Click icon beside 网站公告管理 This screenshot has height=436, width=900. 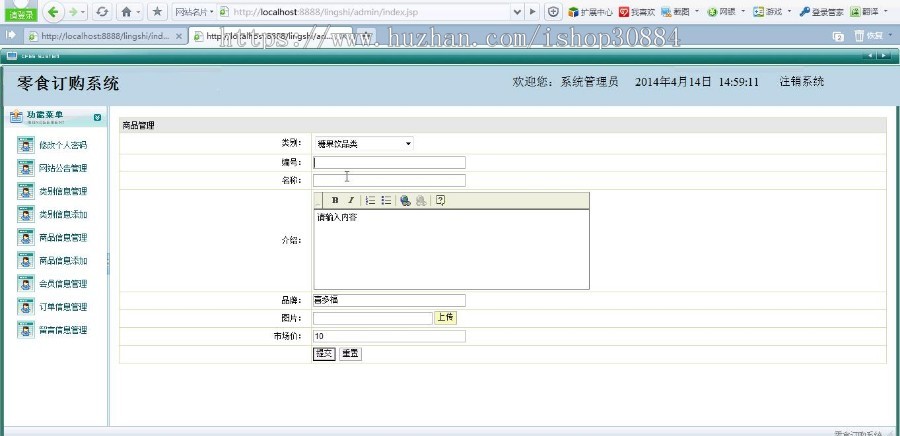(26, 168)
